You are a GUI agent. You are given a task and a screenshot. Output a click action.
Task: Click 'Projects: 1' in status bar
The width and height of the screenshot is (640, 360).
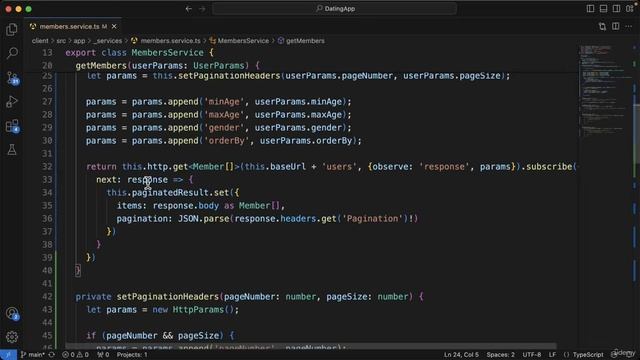pos(132,355)
